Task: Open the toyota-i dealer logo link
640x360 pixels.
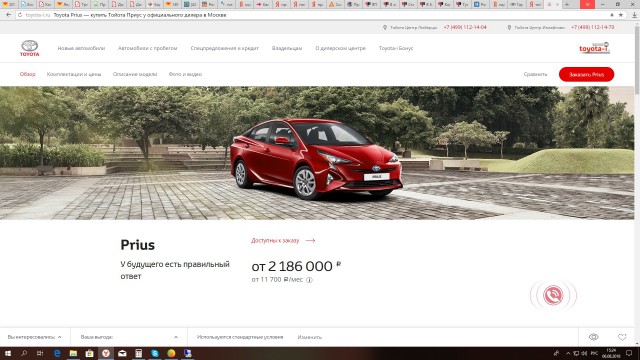Action: click(594, 48)
